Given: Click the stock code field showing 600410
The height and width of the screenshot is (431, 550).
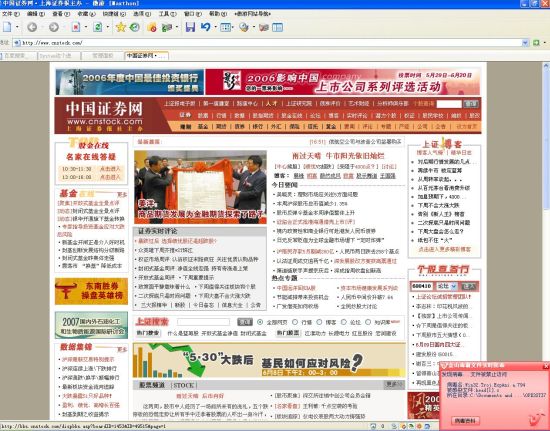Looking at the screenshot, I should coord(422,286).
